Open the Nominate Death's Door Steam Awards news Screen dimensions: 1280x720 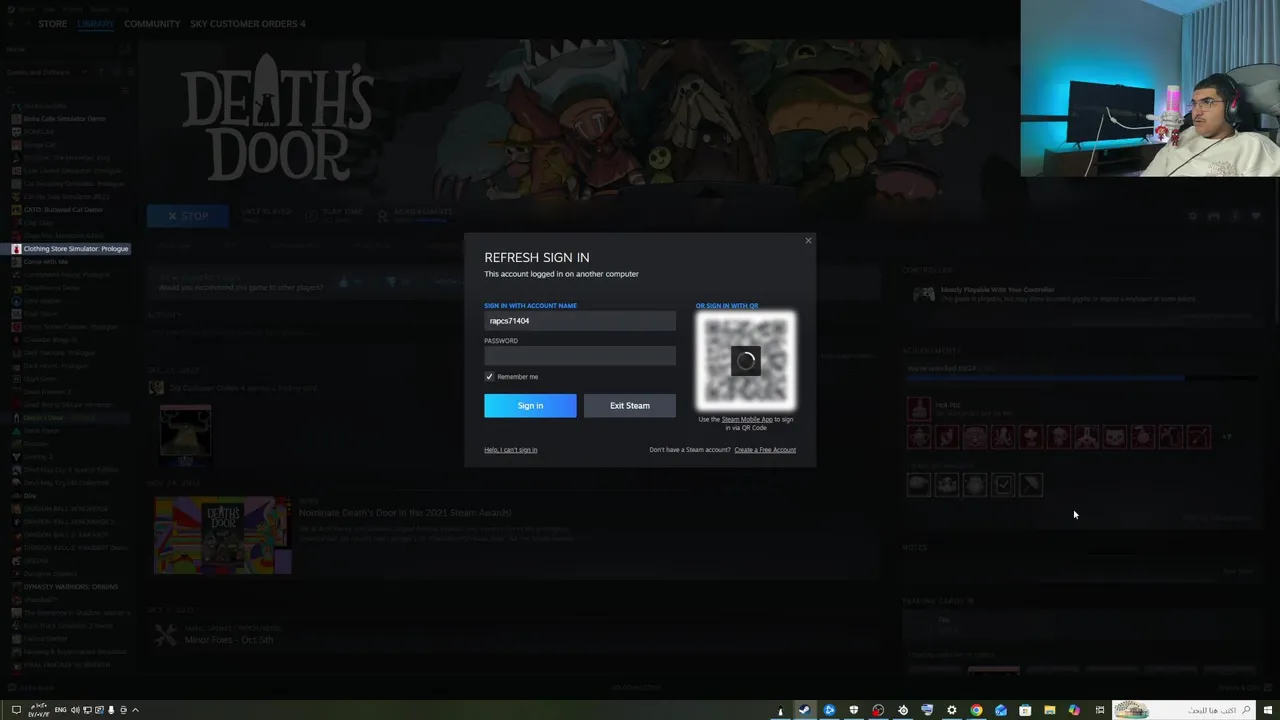point(405,512)
